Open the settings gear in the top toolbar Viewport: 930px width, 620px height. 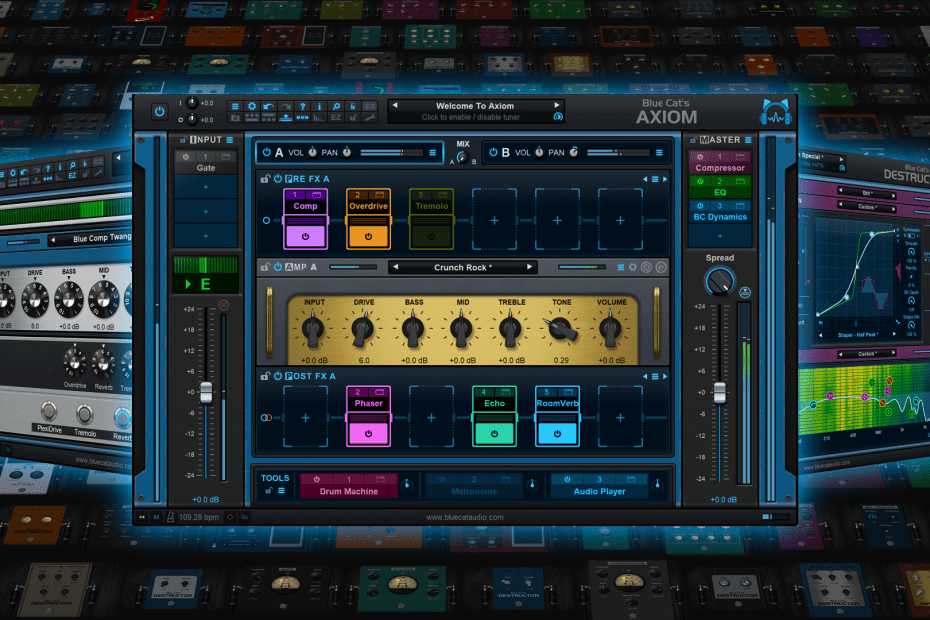click(252, 106)
